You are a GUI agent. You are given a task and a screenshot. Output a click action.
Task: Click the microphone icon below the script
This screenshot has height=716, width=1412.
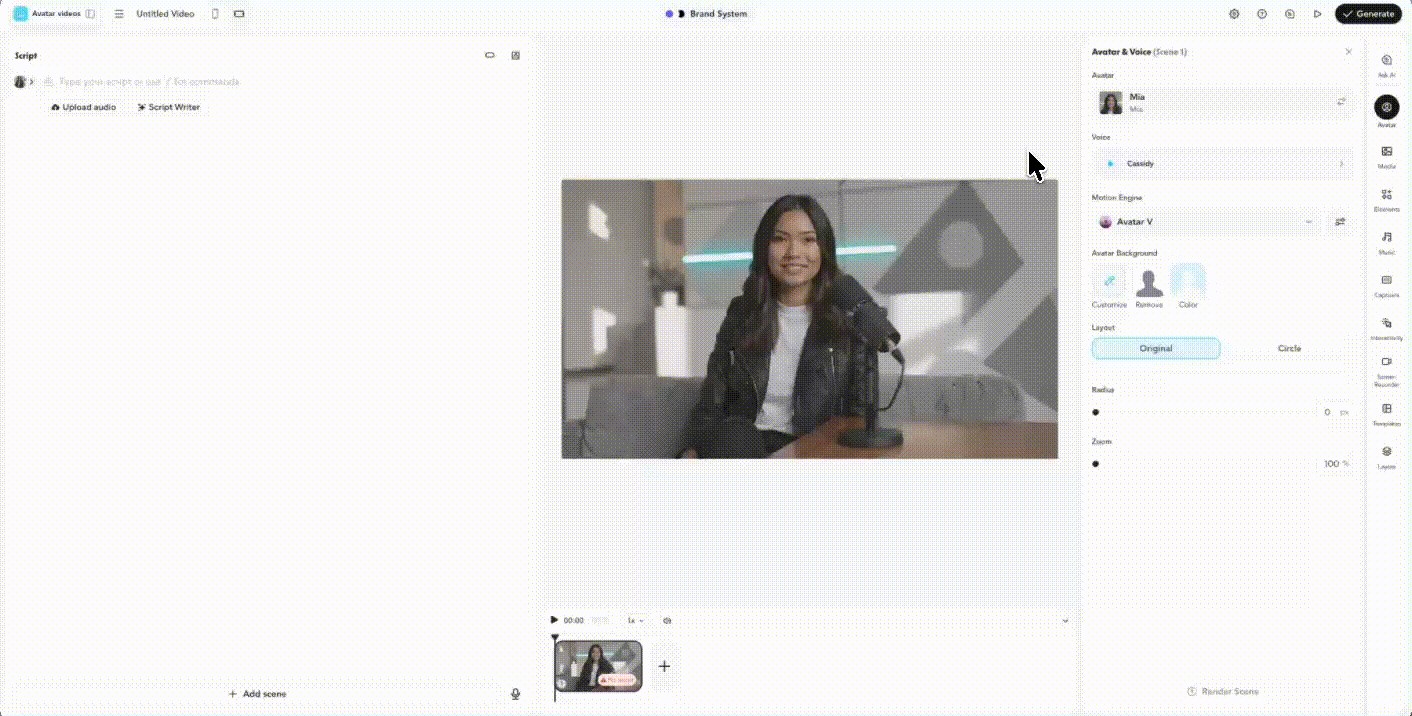click(x=516, y=693)
